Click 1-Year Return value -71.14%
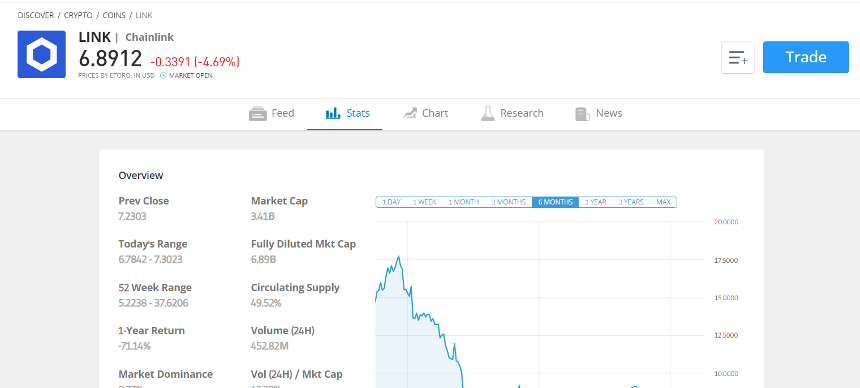This screenshot has width=860, height=388. coord(134,346)
